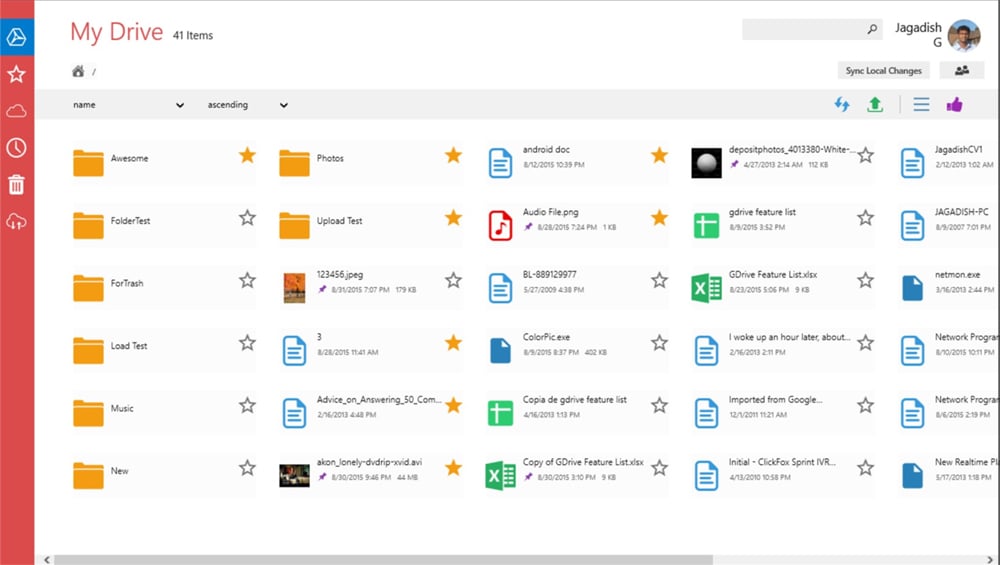Open the name sort-by dropdown
Image resolution: width=1000 pixels, height=565 pixels.
tap(128, 105)
